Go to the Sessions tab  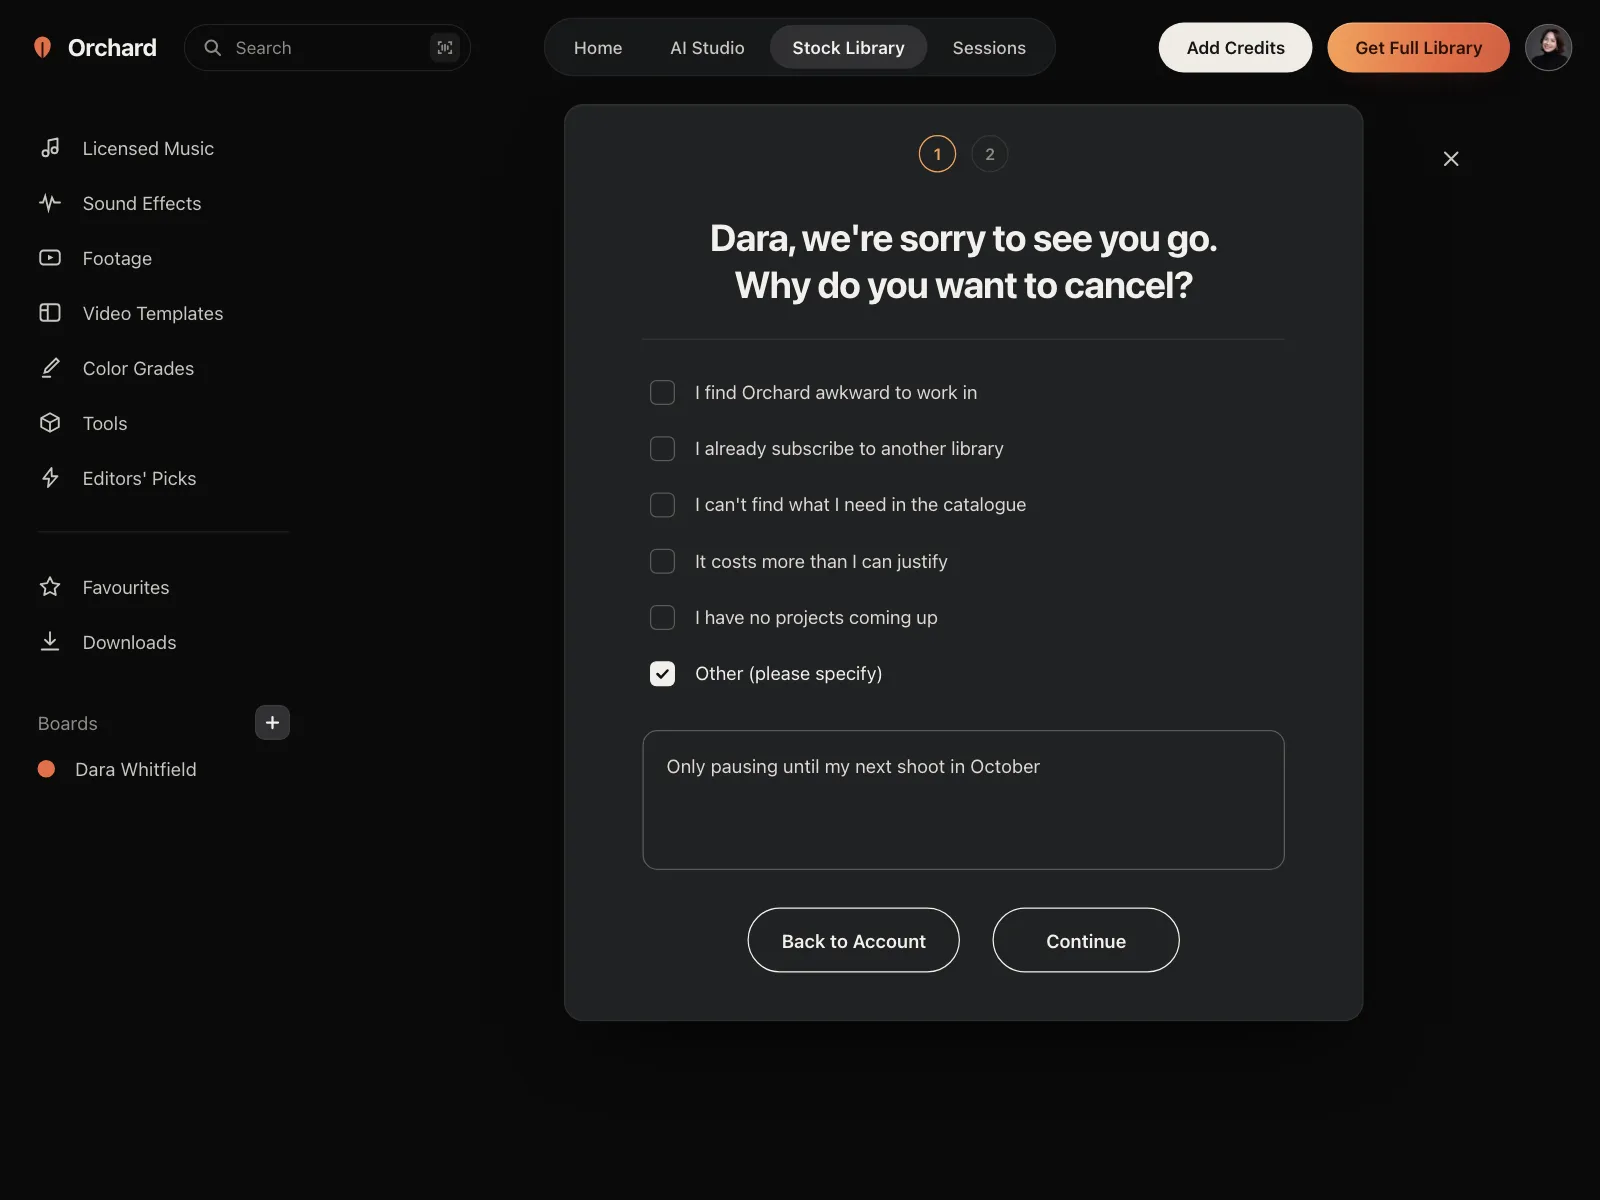(989, 48)
